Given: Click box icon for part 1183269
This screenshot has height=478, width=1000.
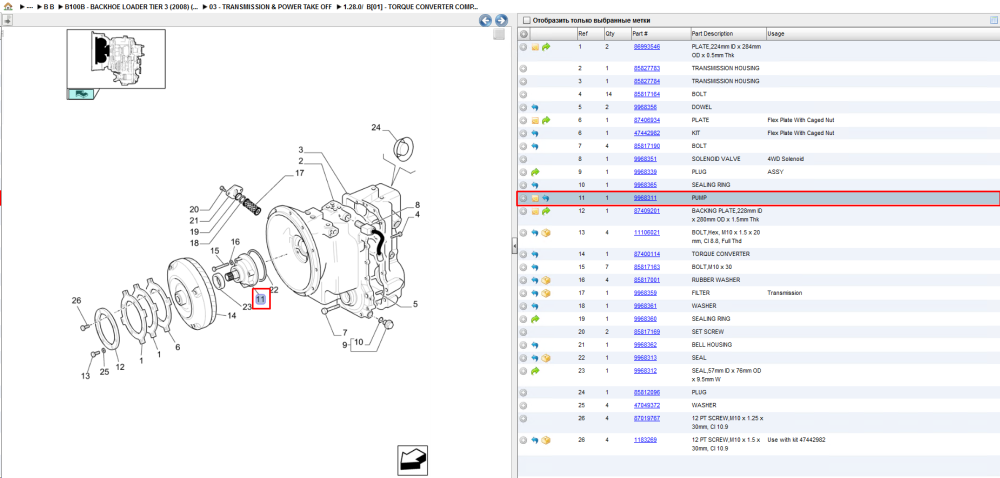Looking at the screenshot, I should [546, 440].
